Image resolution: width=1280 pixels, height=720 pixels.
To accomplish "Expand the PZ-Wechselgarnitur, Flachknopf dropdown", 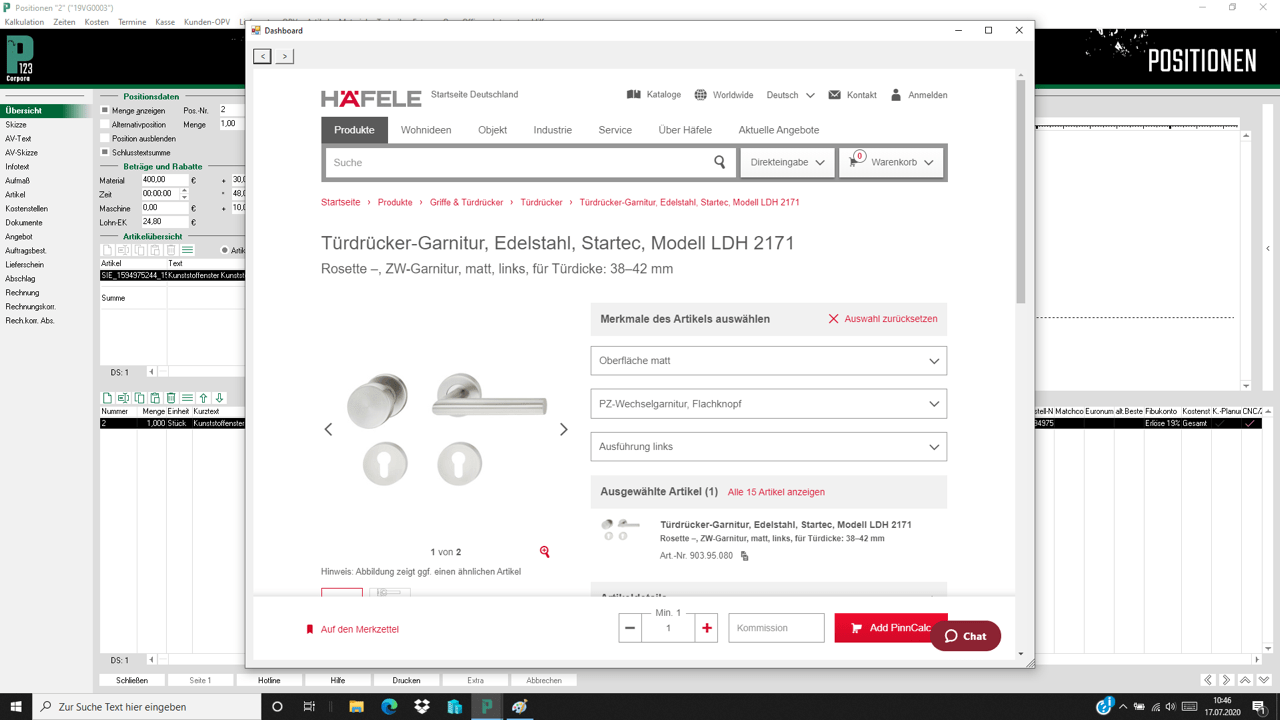I will click(x=768, y=404).
